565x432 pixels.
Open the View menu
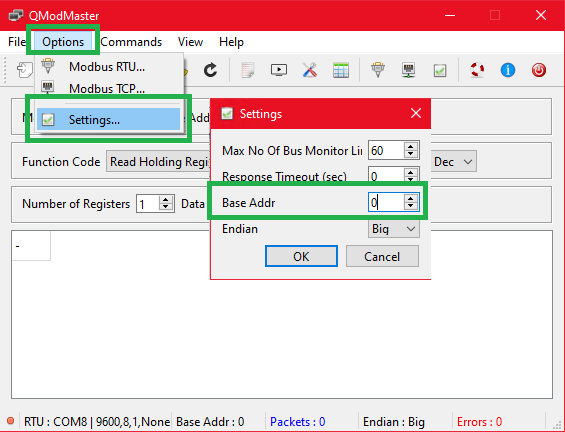coord(190,42)
